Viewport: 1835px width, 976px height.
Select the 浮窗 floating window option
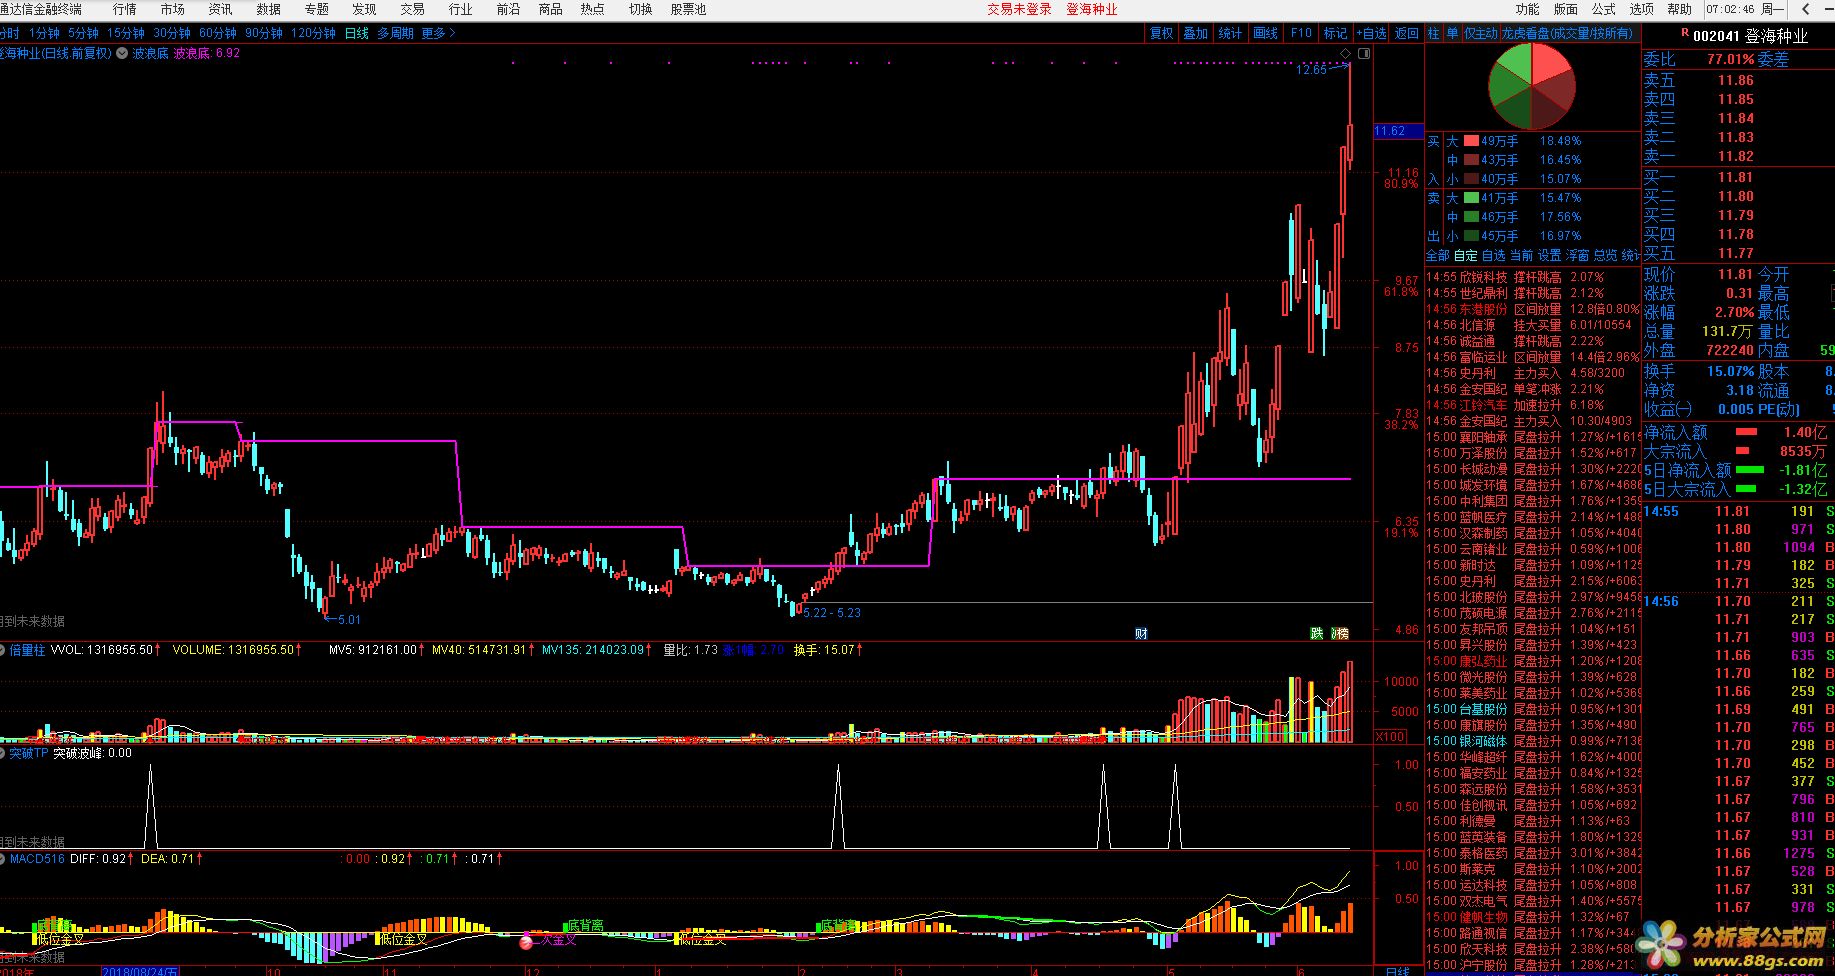click(x=1577, y=255)
